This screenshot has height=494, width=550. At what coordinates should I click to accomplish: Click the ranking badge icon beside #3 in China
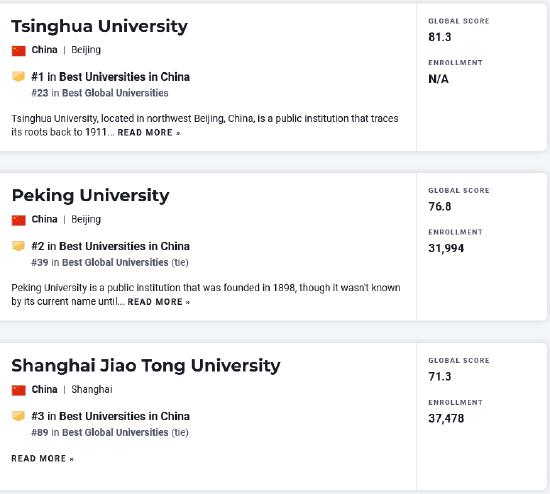tap(18, 416)
